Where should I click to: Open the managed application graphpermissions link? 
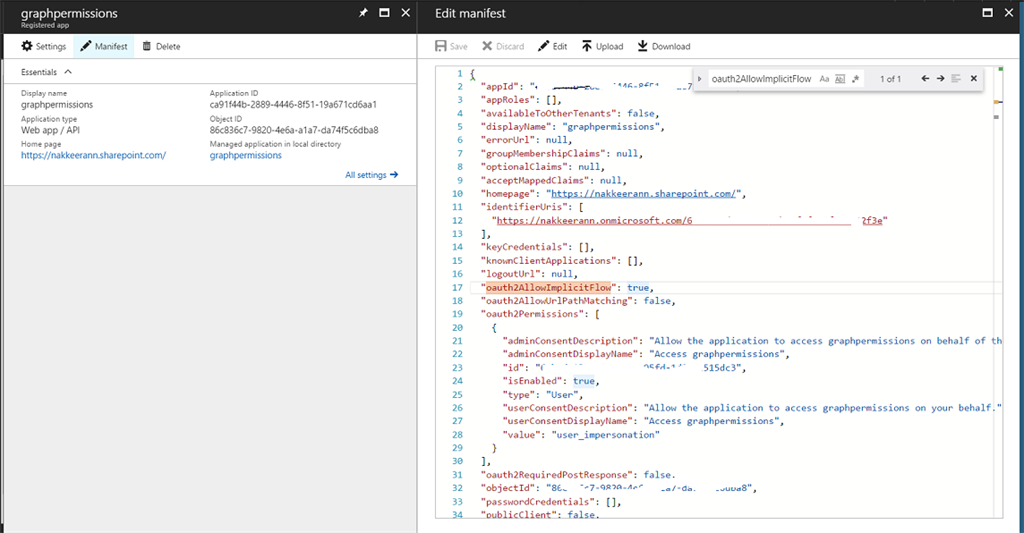tap(245, 155)
